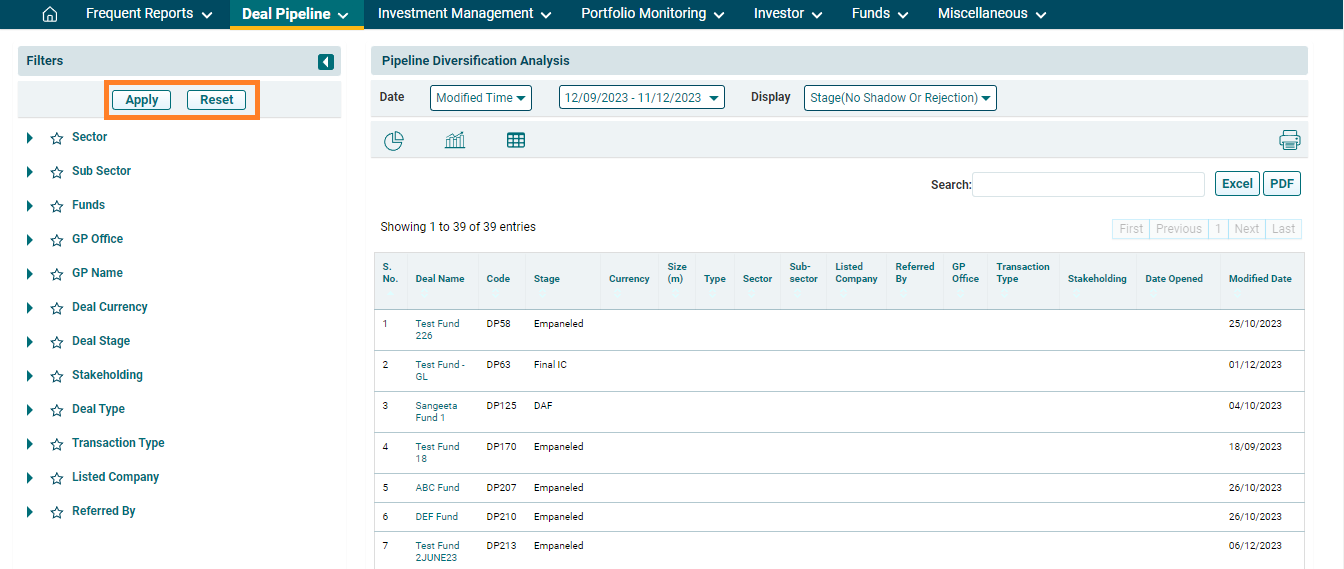Toggle star for Referred By filter

tap(57, 512)
